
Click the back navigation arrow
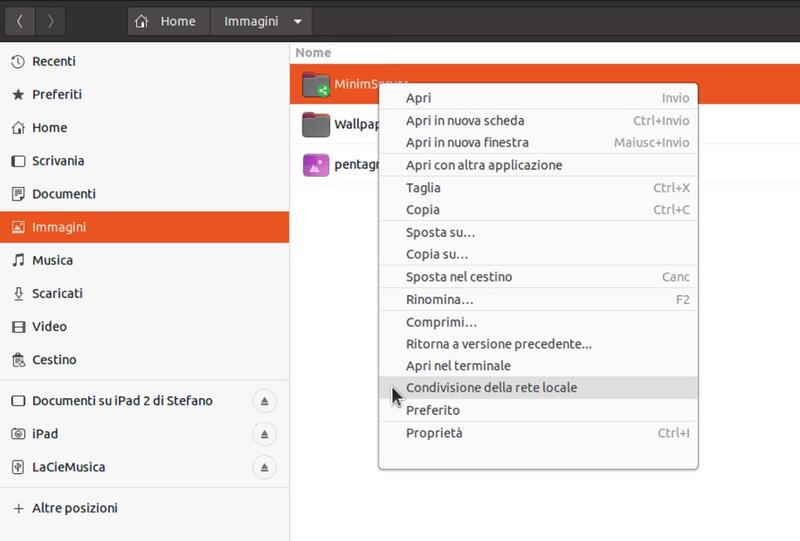tap(19, 21)
